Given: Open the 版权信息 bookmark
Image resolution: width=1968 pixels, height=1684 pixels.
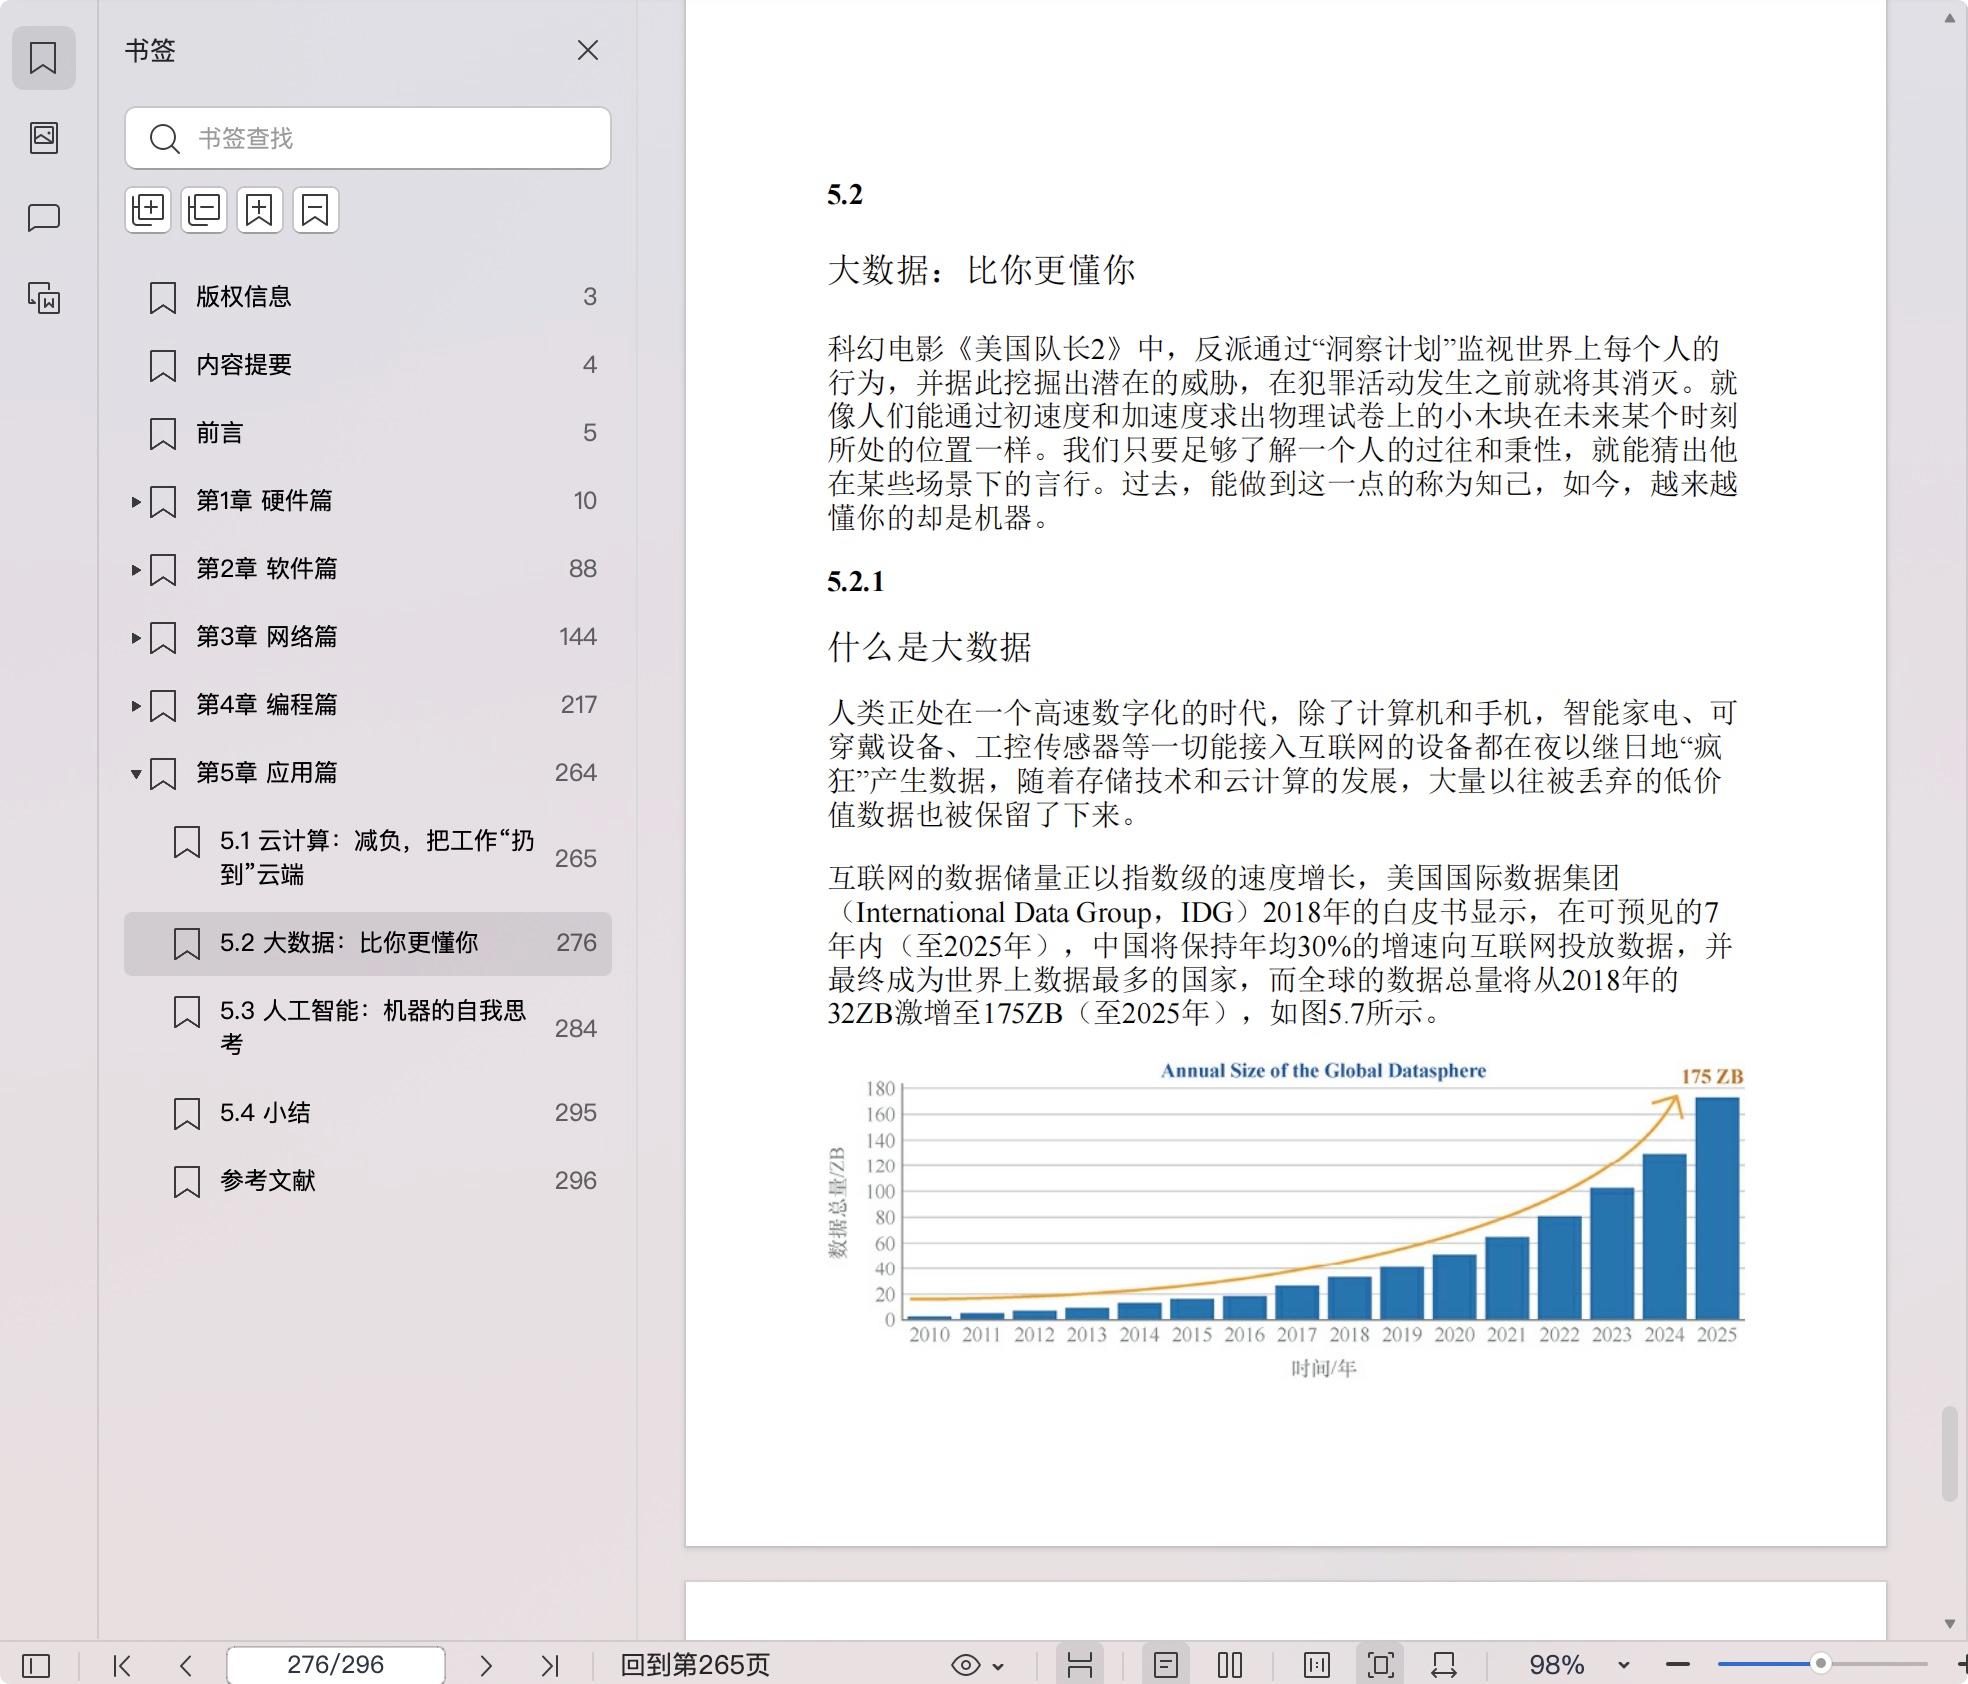Looking at the screenshot, I should (x=367, y=297).
